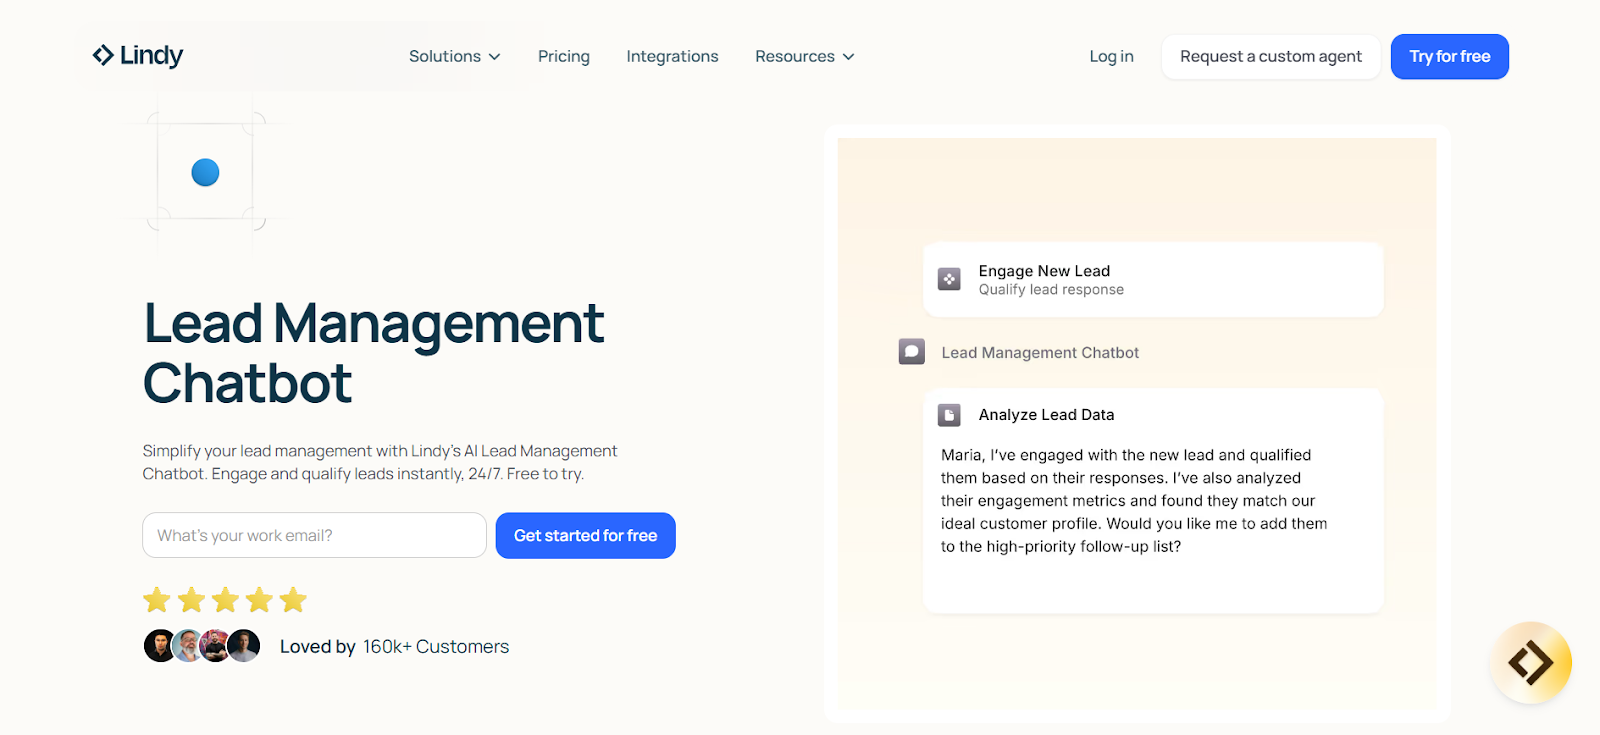Open the Integrations page
Image resolution: width=1600 pixels, height=735 pixels.
[x=672, y=56]
